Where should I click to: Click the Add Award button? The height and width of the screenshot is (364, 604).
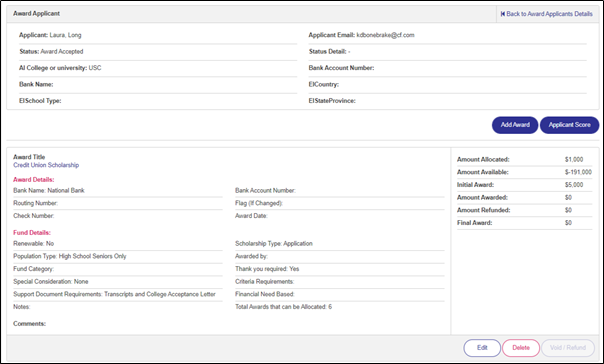tap(515, 125)
